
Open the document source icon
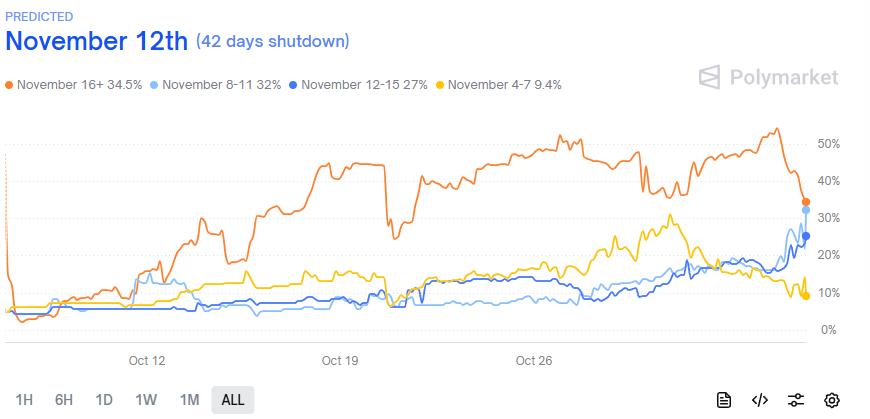click(x=724, y=400)
